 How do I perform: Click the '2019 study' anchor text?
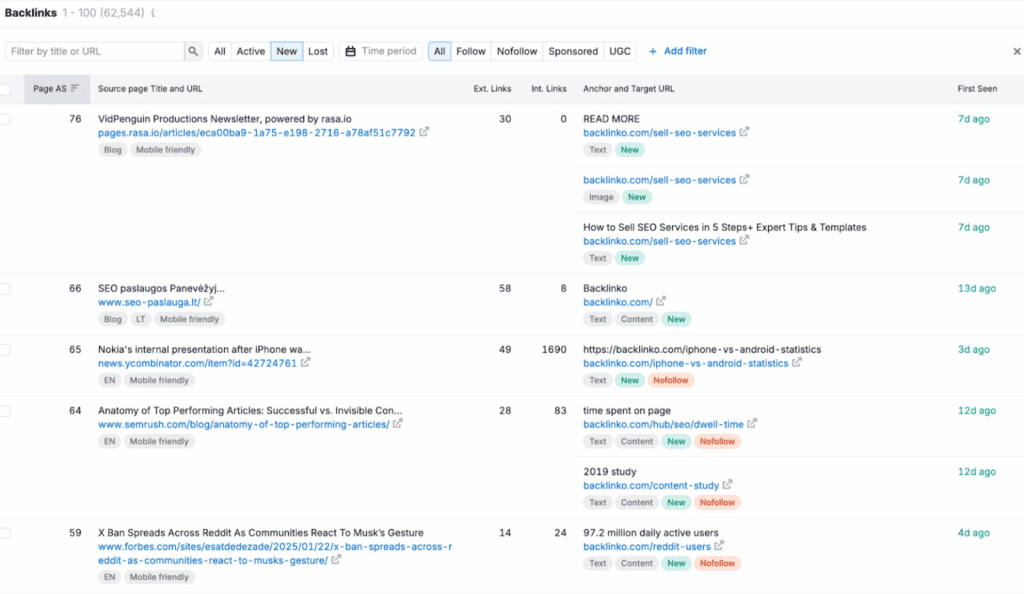tap(609, 471)
